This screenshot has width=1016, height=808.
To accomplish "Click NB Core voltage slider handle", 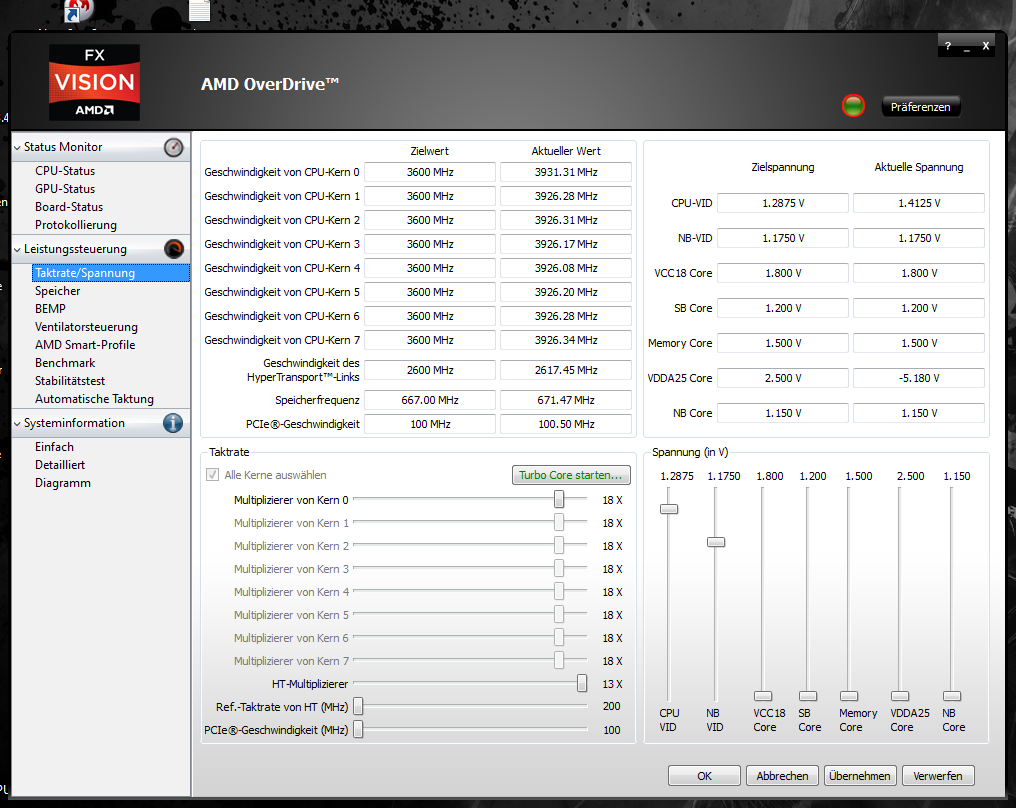I will (951, 696).
